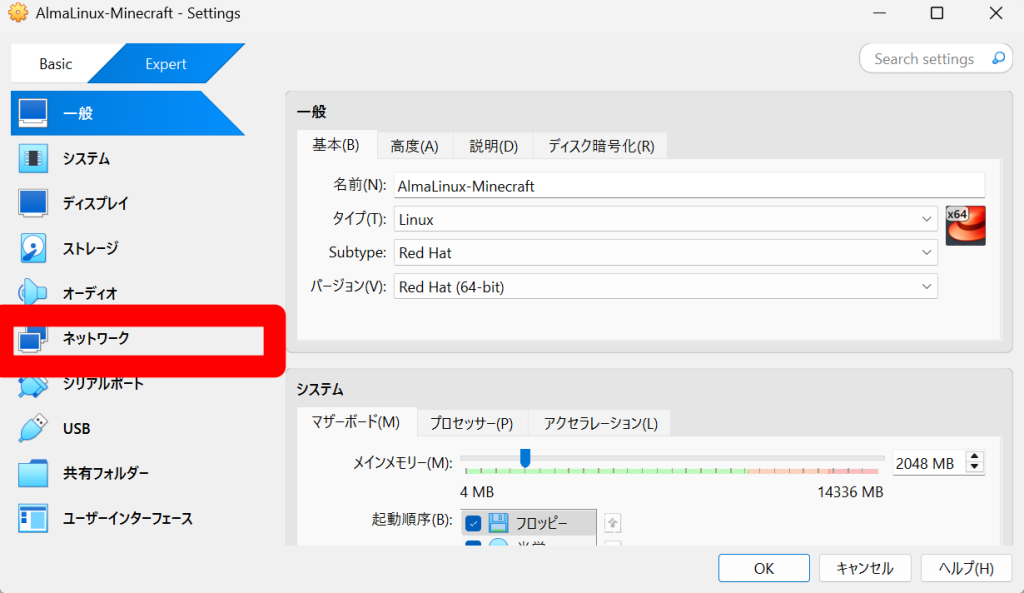This screenshot has width=1024, height=593.
Task: Open help with the ヘルプ(H) button
Action: (967, 568)
